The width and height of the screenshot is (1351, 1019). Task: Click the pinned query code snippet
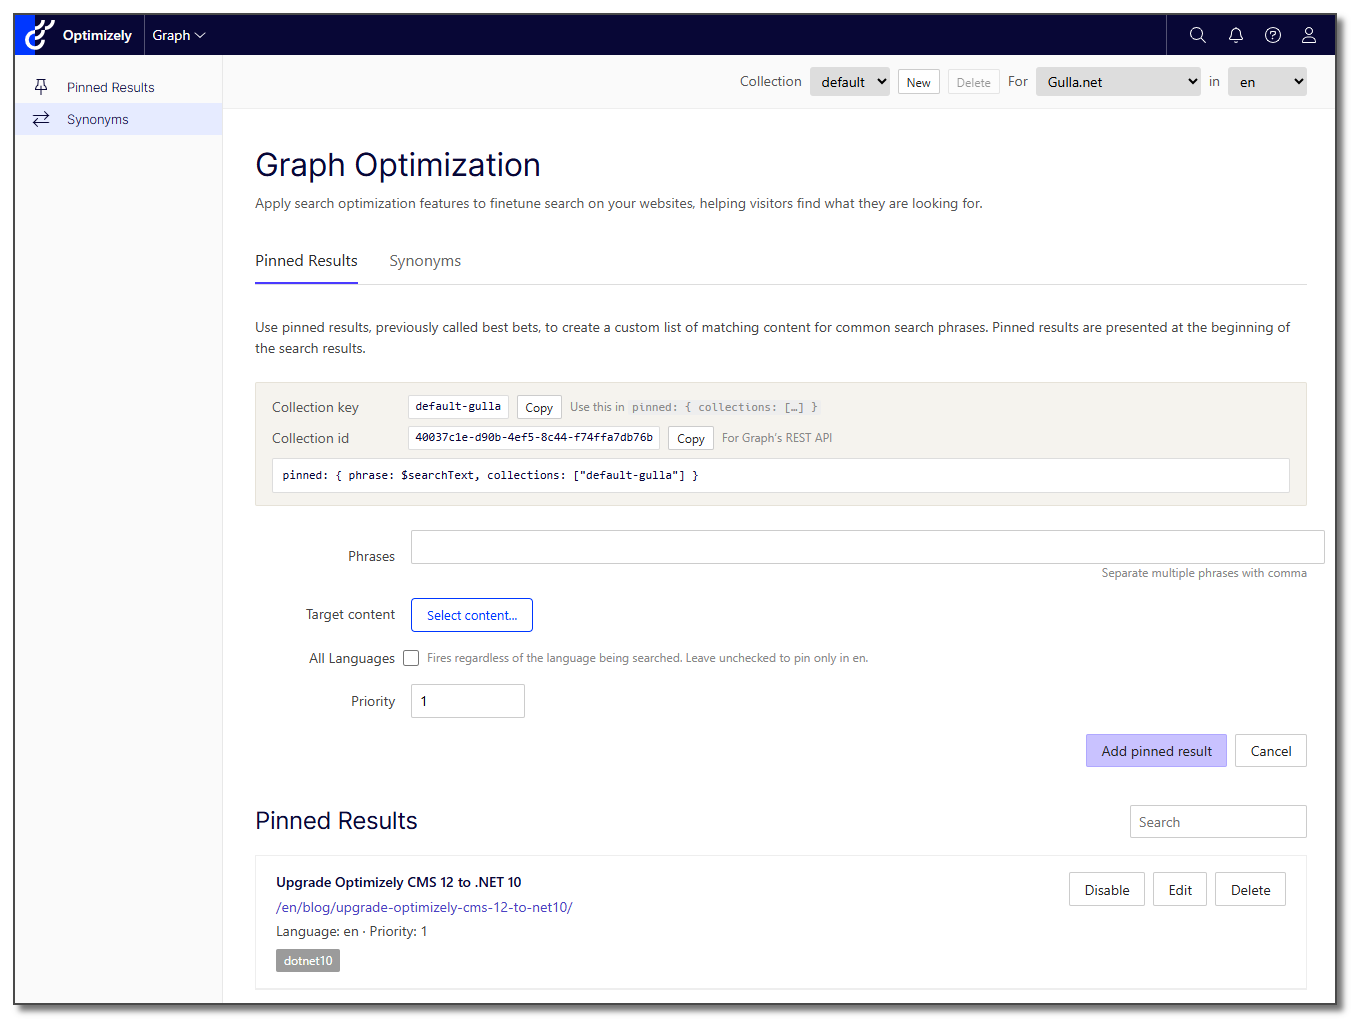pyautogui.click(x=780, y=475)
